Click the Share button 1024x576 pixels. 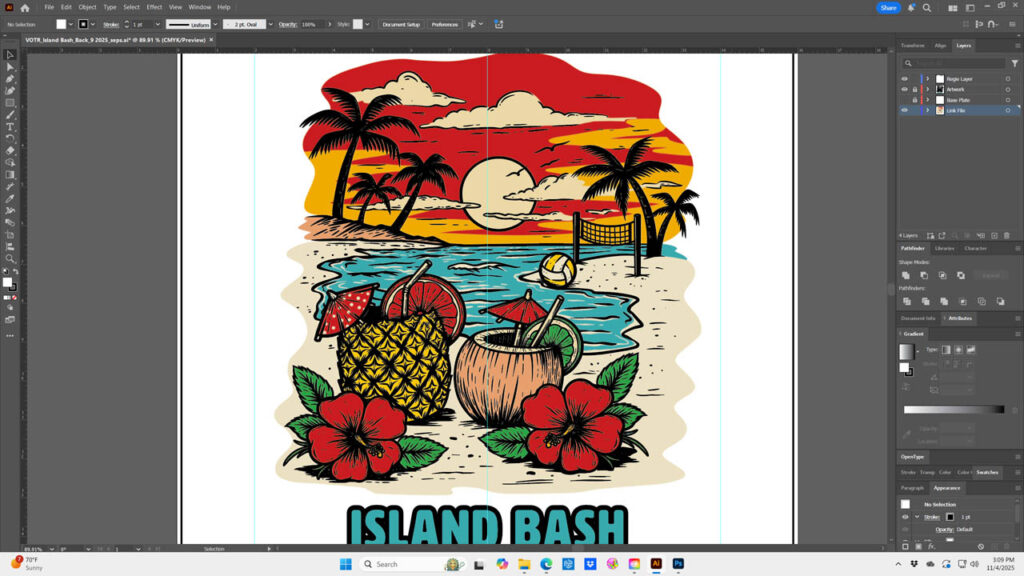(x=888, y=8)
